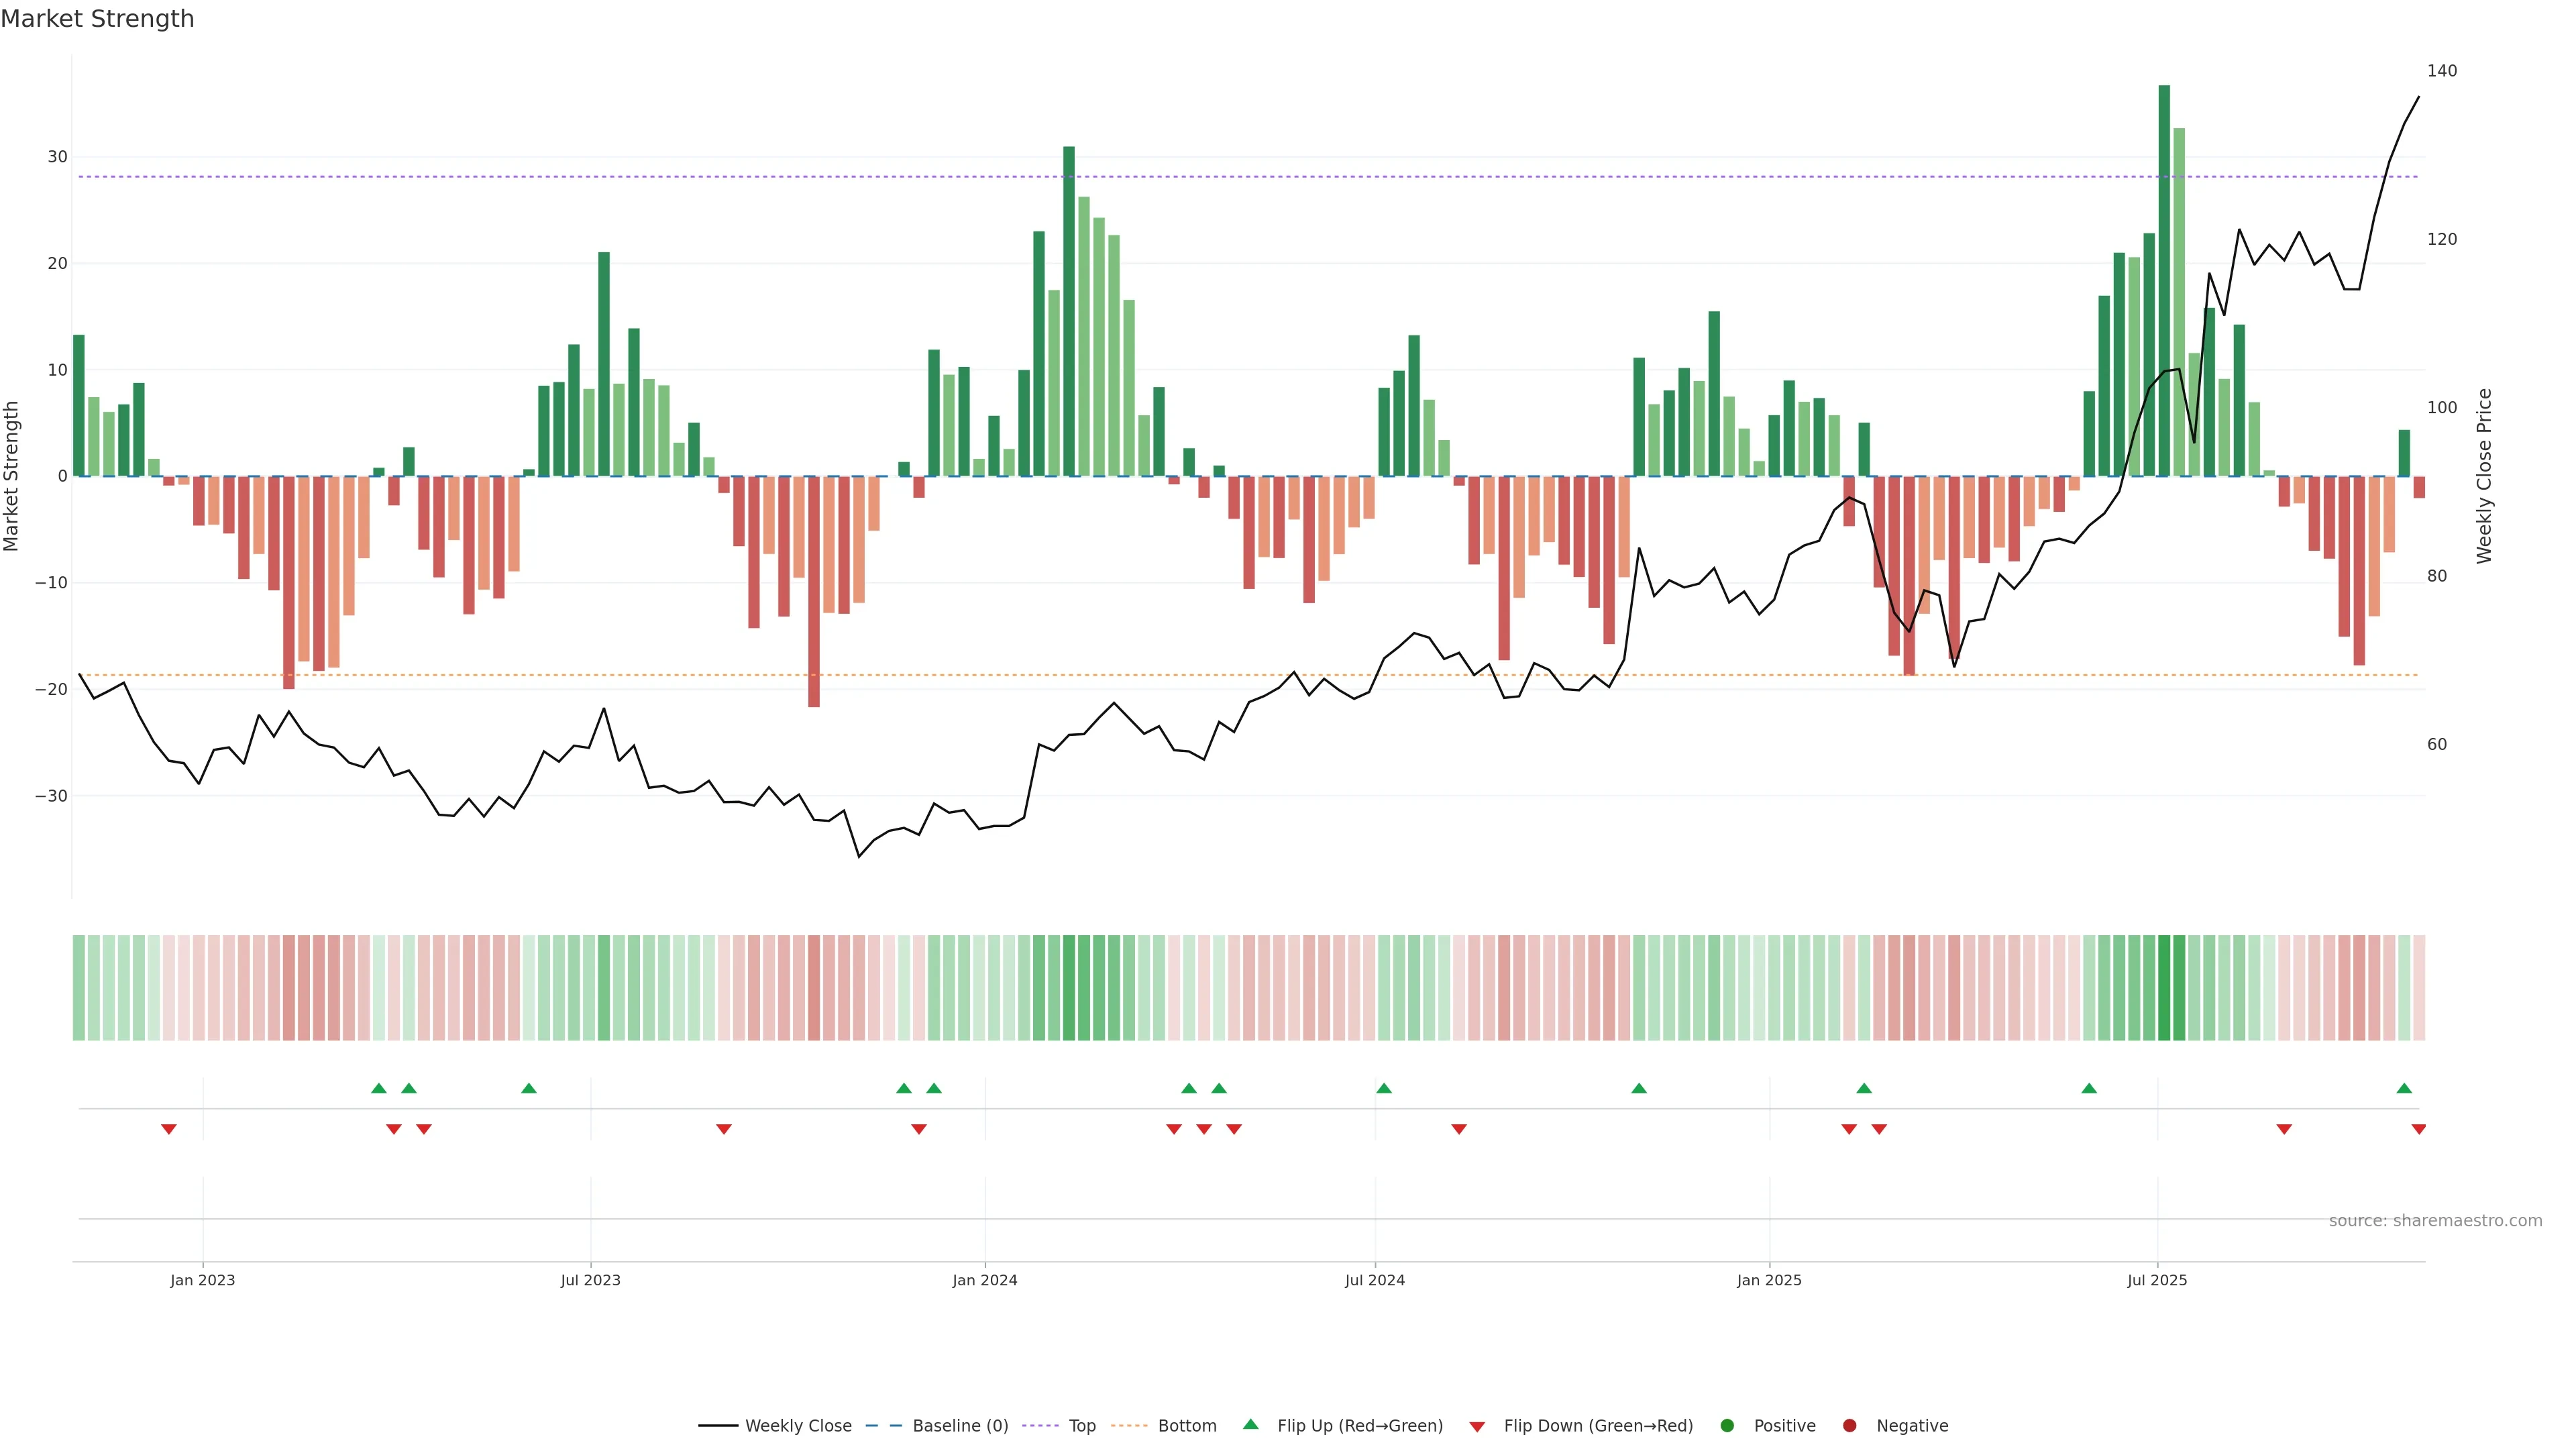Click the orange dotted Bottom threshold line
The width and height of the screenshot is (2576, 1449).
click(x=1000, y=675)
